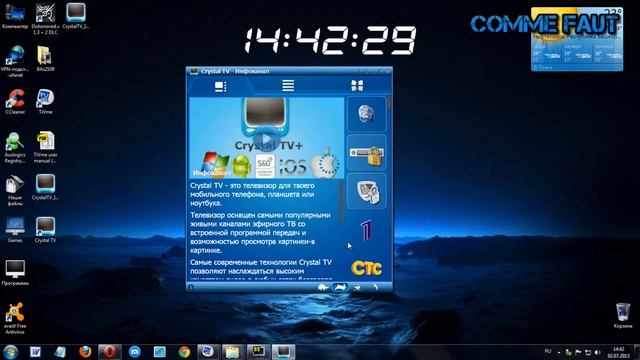Play the Crystal TV+ info channel video
This screenshot has width=640, height=360.
click(x=266, y=140)
